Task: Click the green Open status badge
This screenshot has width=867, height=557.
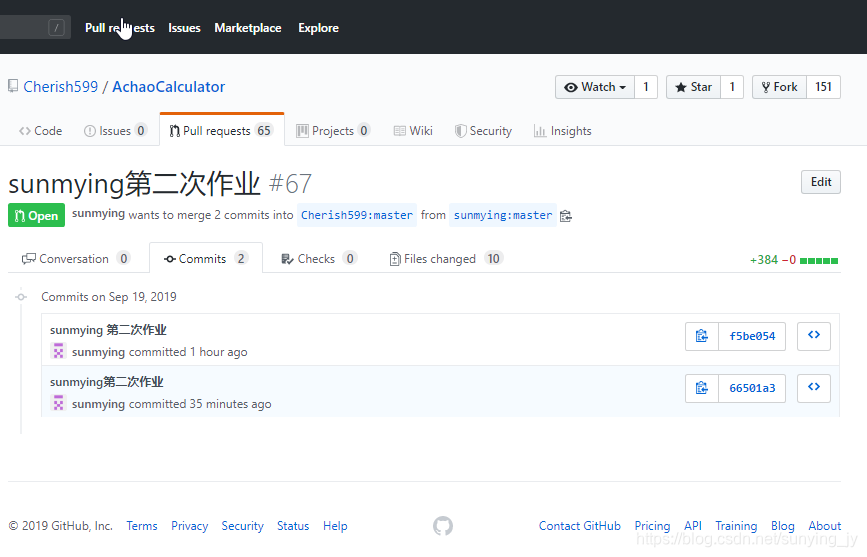Action: tap(36, 215)
